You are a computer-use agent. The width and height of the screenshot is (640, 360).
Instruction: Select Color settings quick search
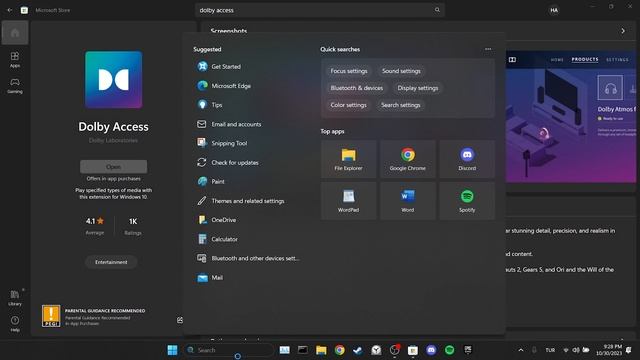point(348,105)
